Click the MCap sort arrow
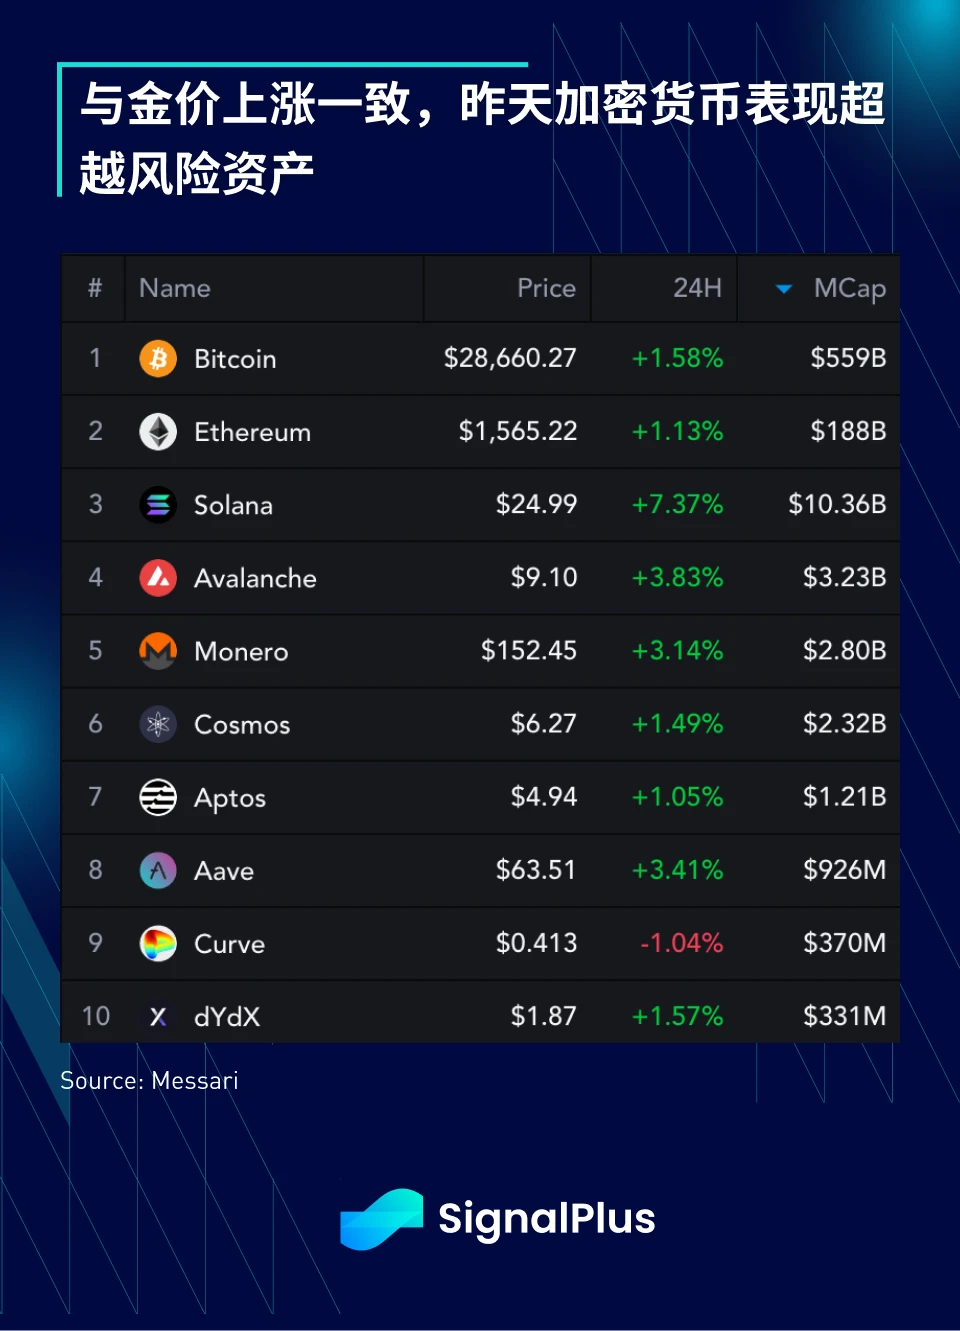Screen dimensions: 960x1331 coord(784,289)
